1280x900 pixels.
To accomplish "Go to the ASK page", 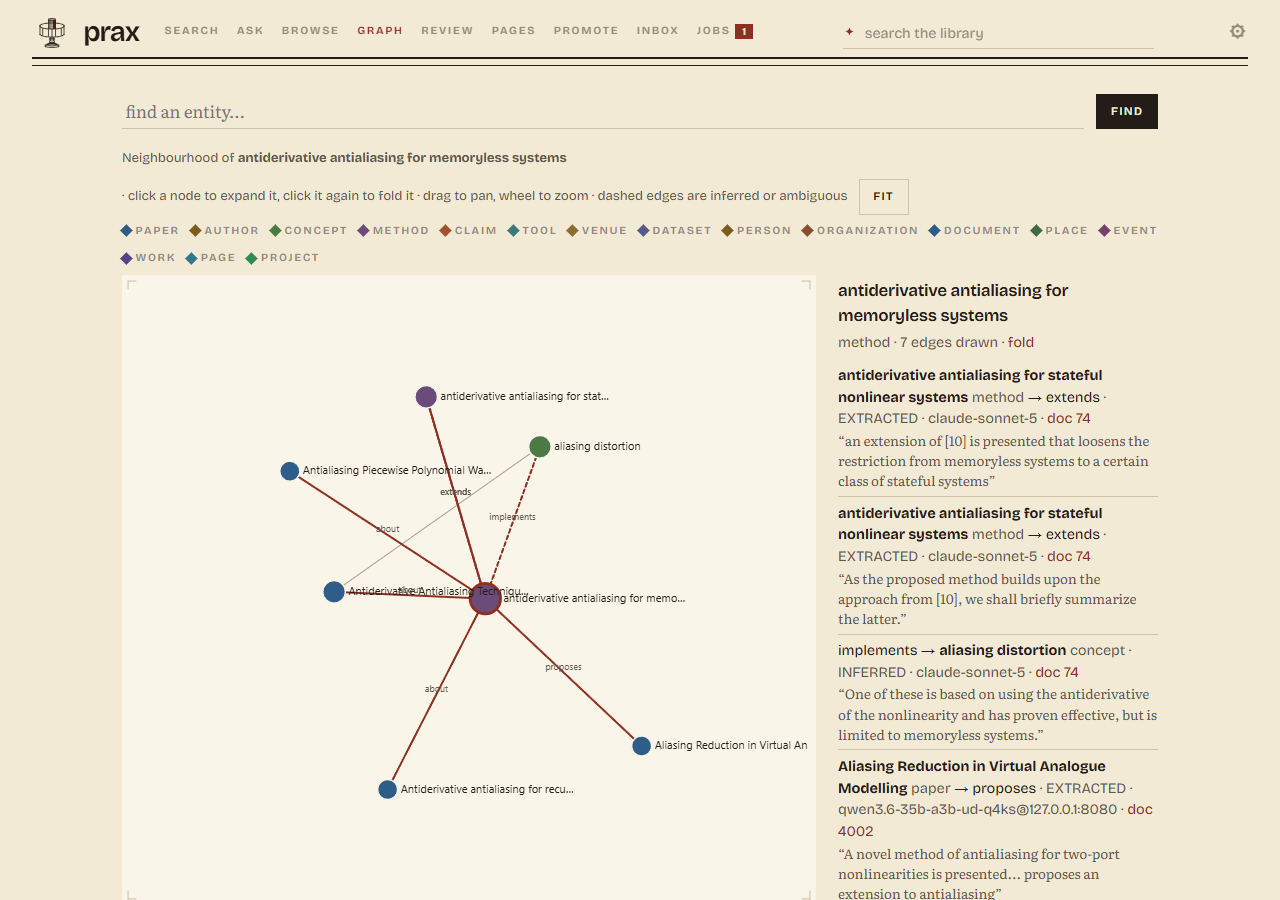I will [x=250, y=31].
